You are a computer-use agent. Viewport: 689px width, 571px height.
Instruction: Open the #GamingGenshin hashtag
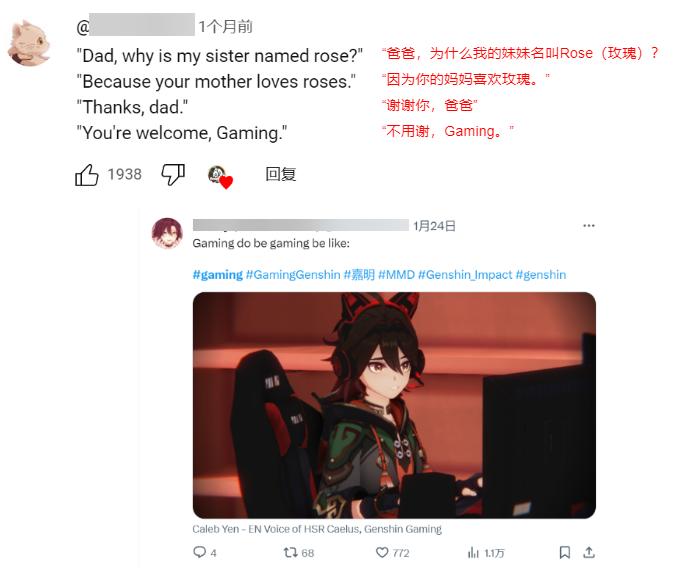coord(293,275)
